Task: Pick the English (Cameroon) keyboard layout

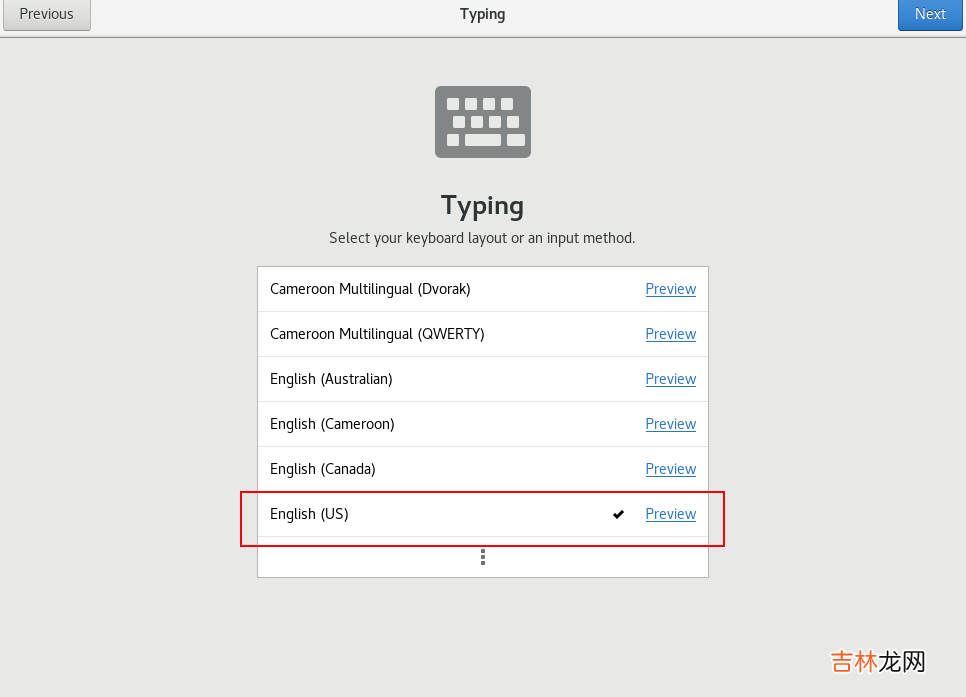Action: click(x=332, y=424)
